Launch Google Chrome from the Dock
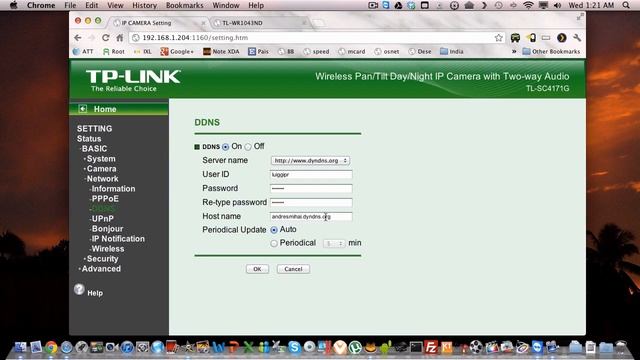640x360 pixels. pos(51,347)
